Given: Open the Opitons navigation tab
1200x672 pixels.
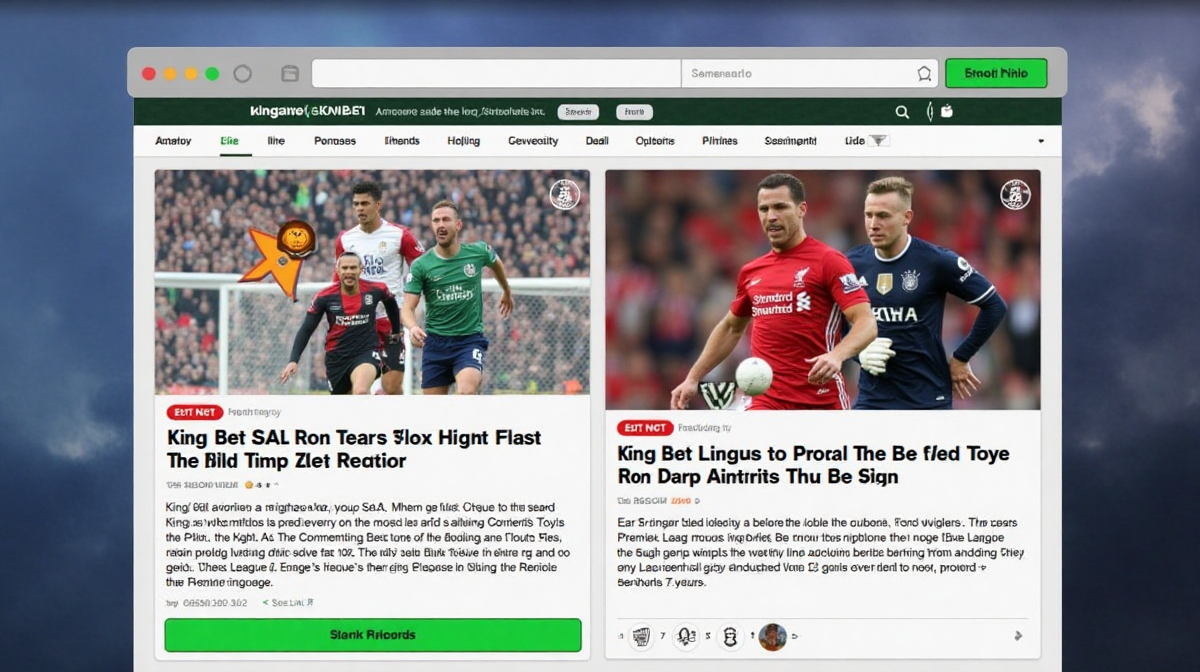Looking at the screenshot, I should point(655,141).
